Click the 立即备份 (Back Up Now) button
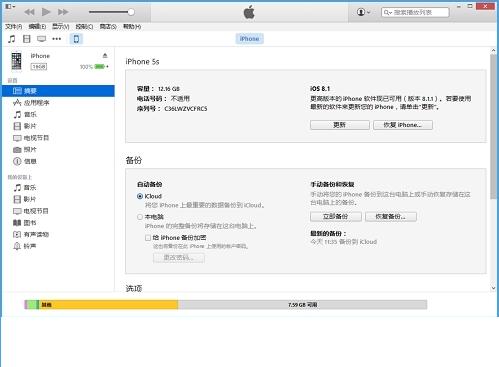499x367 pixels. click(x=336, y=216)
